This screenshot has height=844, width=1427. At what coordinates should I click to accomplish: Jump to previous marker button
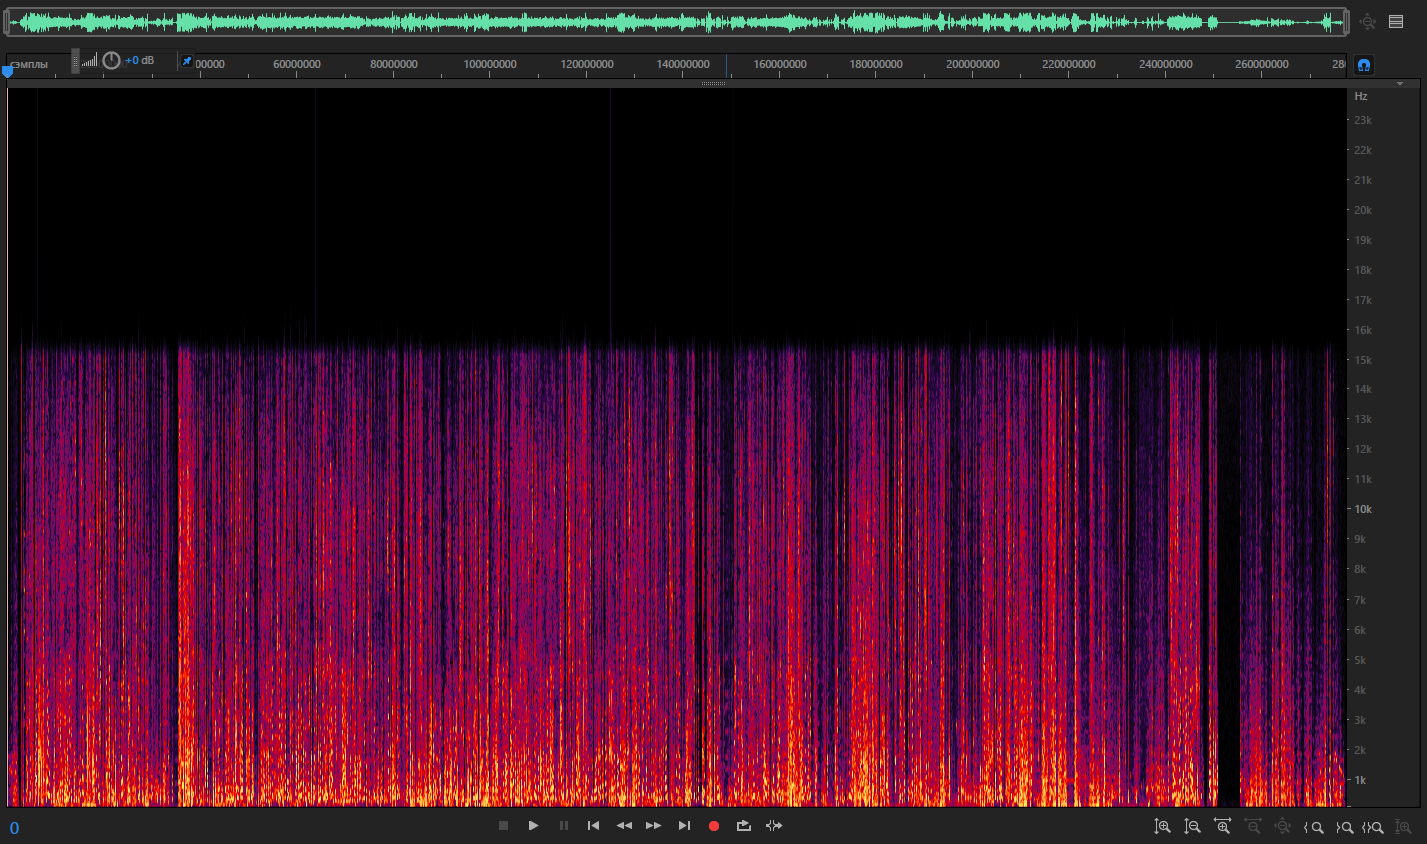coord(593,826)
